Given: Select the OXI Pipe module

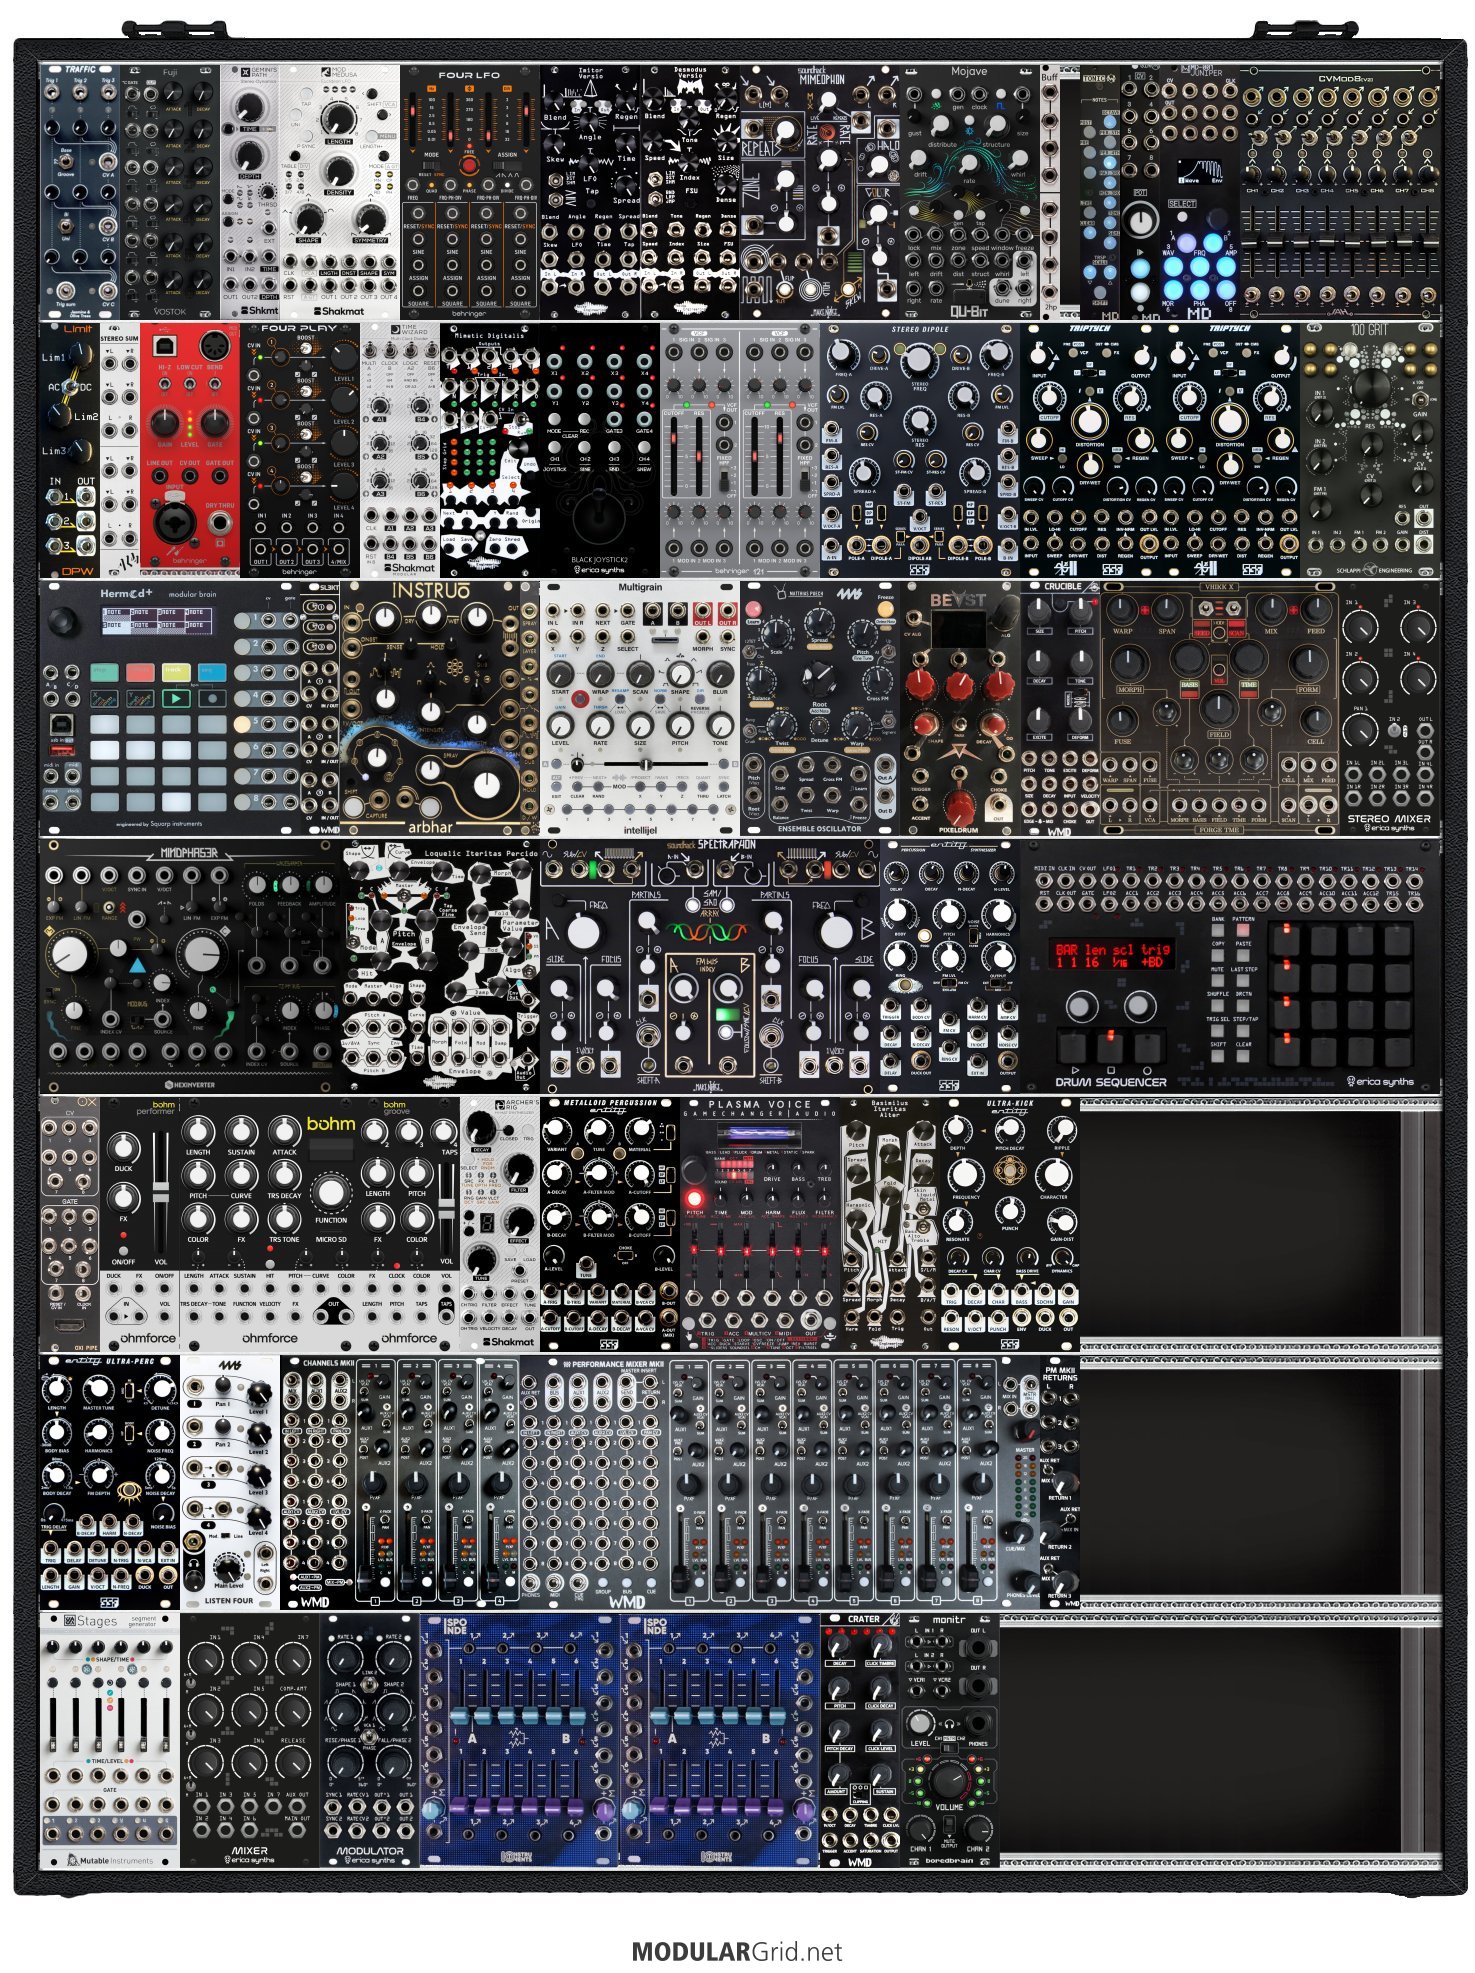Looking at the screenshot, I should (70, 1223).
